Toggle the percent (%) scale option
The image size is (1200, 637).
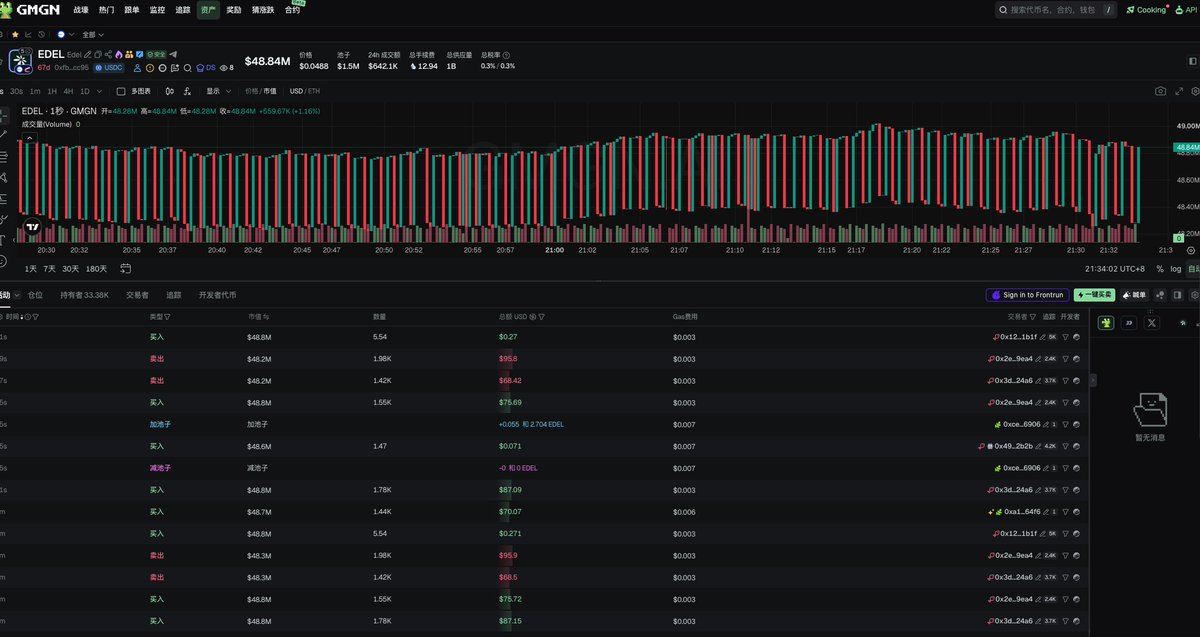[x=1160, y=269]
